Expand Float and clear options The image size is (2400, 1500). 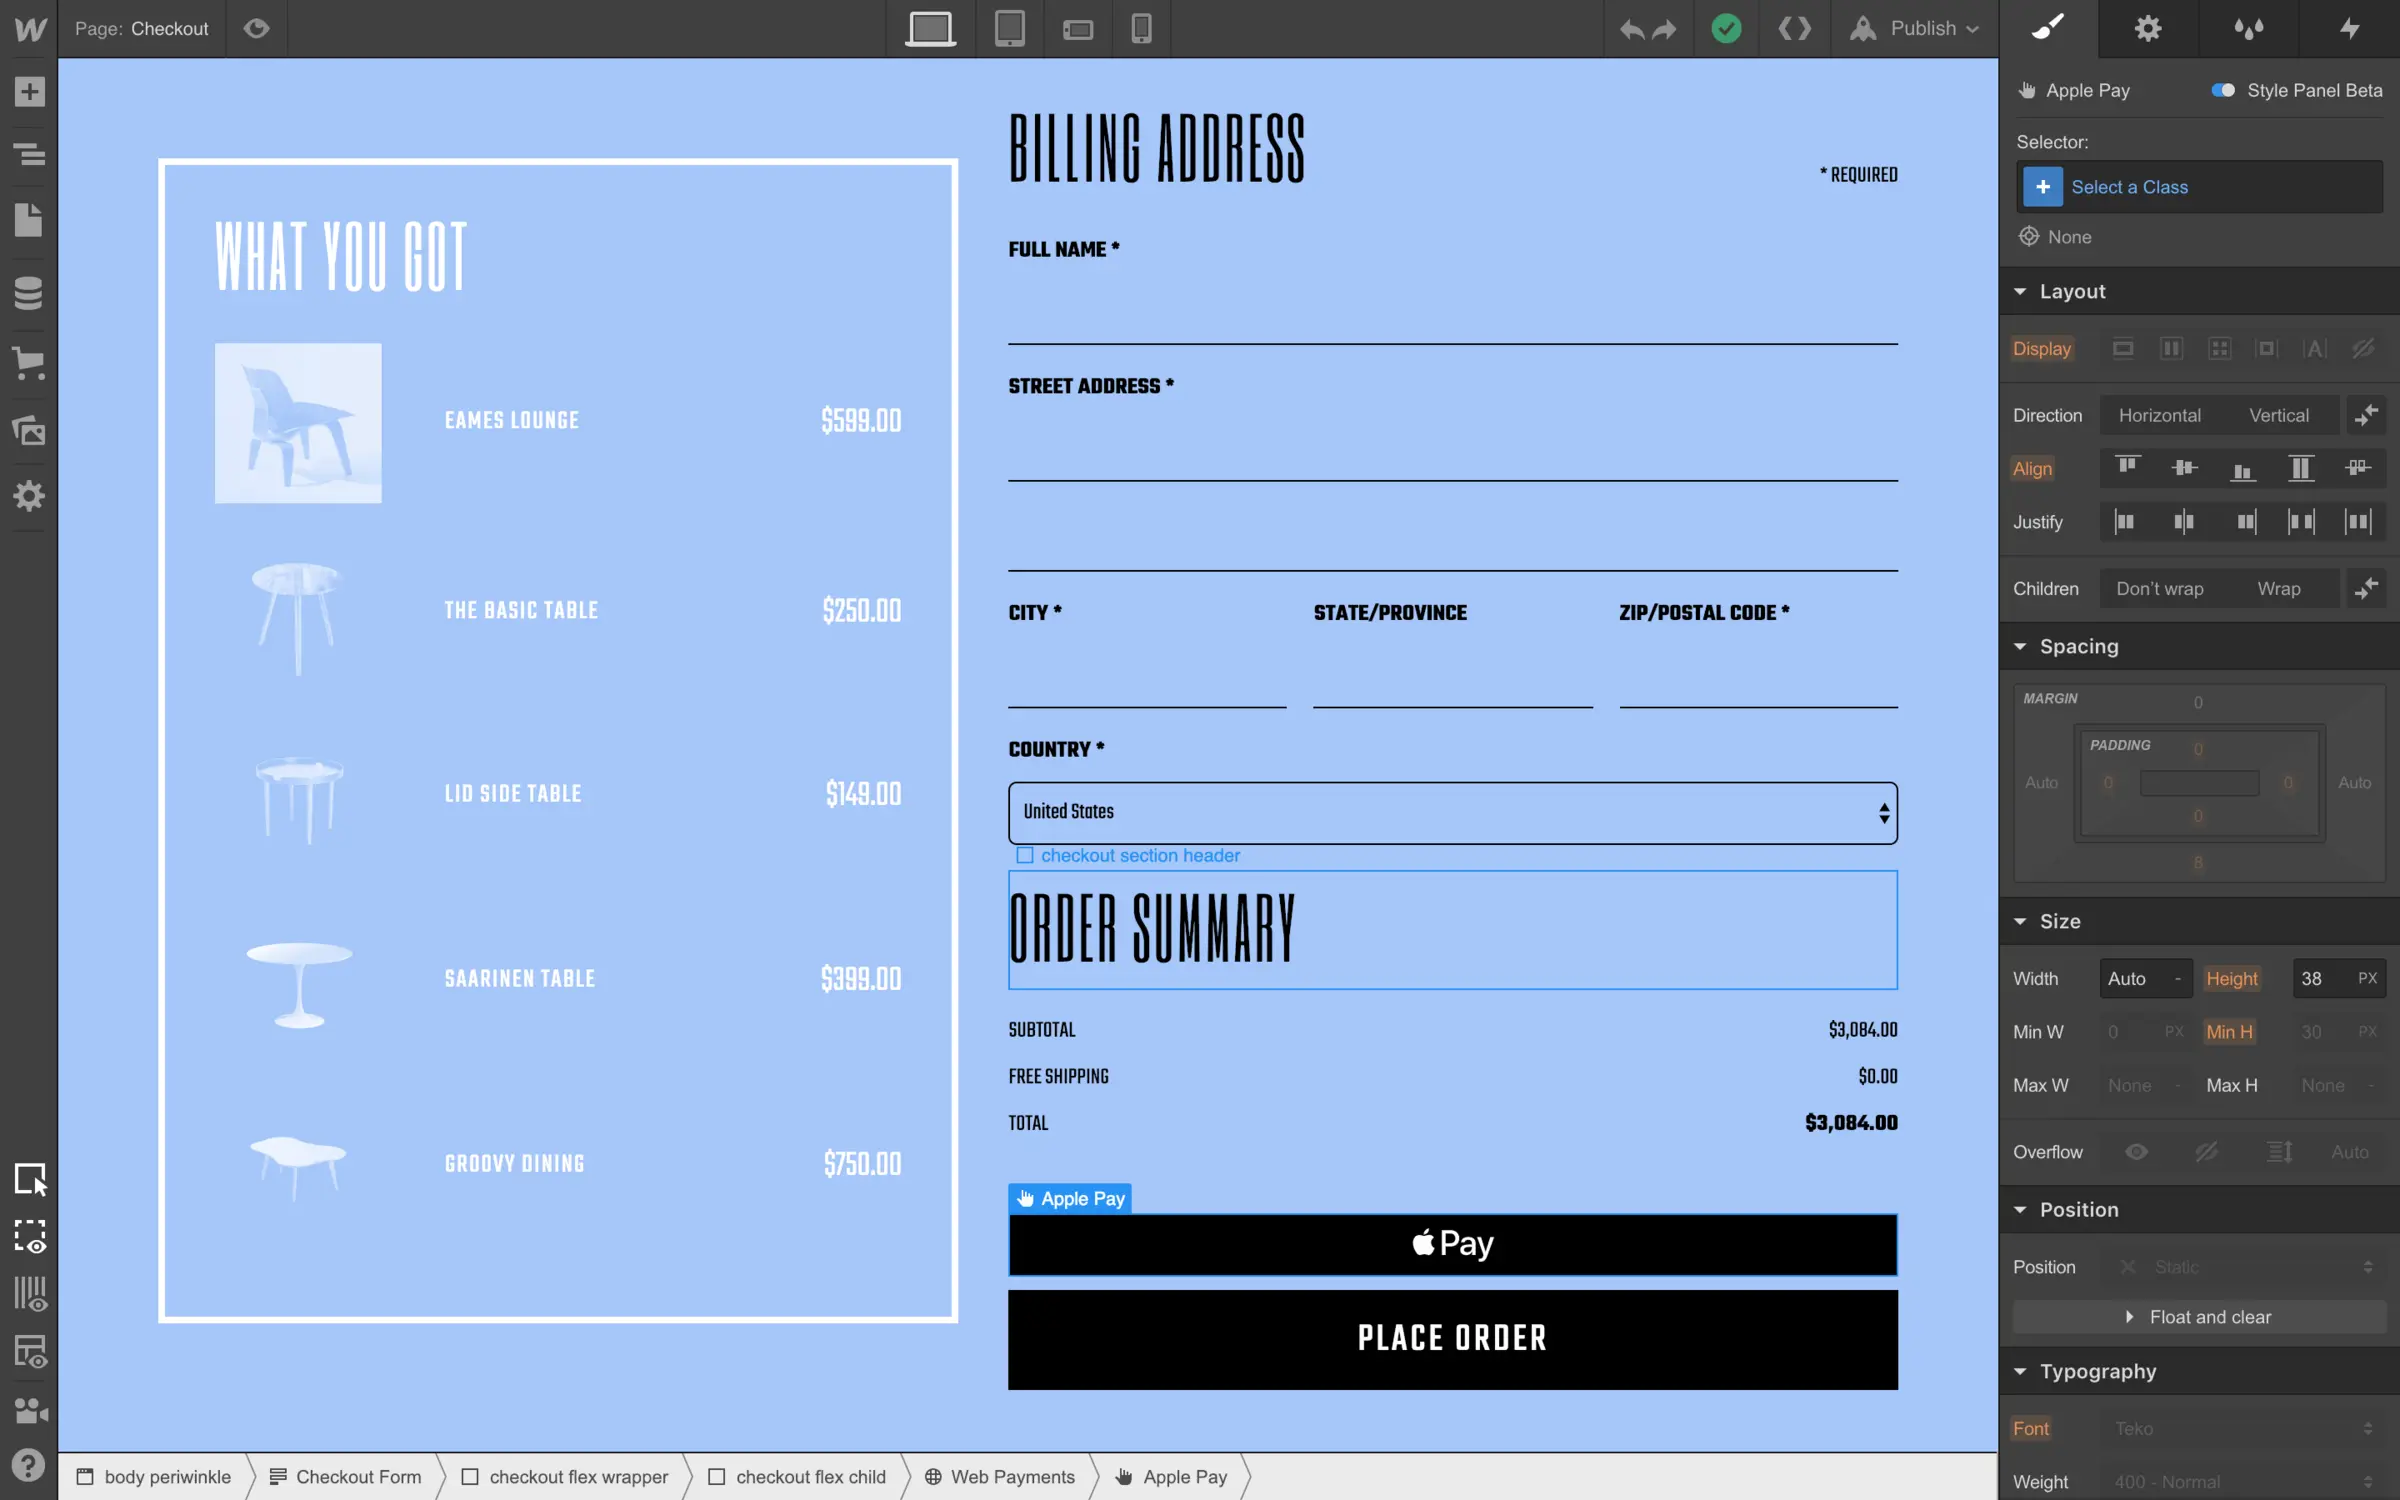[x=2199, y=1317]
